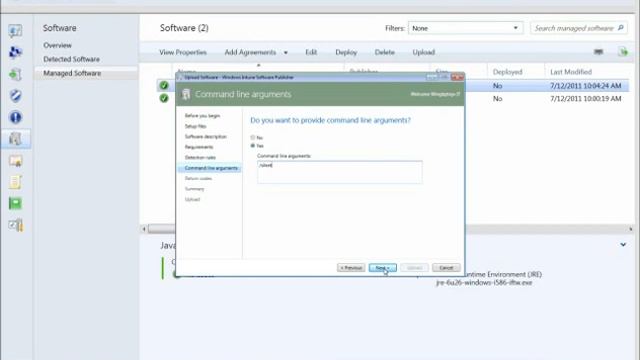The height and width of the screenshot is (360, 640).
Task: Select the 7/12/2011 10:00:19 AM cell
Action: click(x=585, y=99)
